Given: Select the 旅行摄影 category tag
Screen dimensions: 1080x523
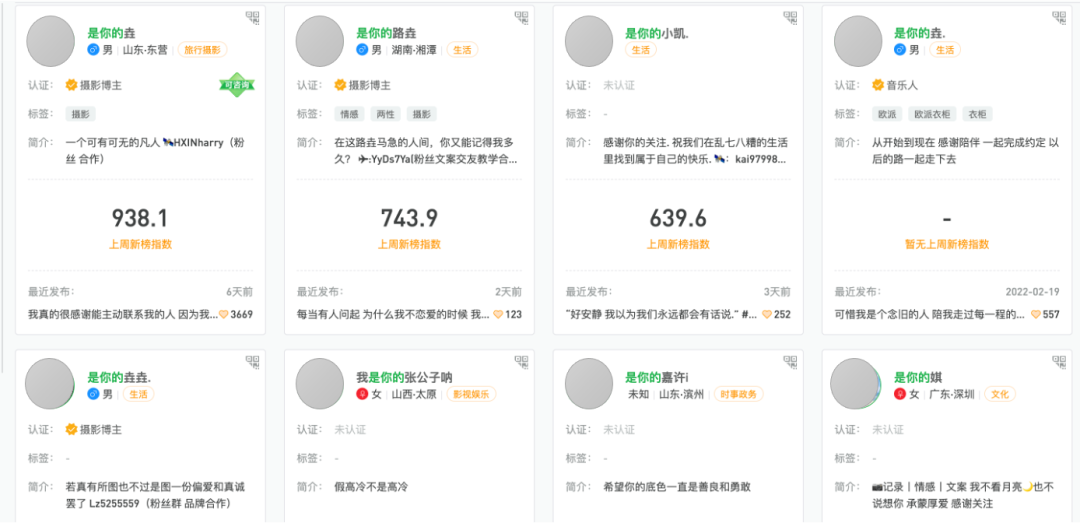Looking at the screenshot, I should [202, 50].
